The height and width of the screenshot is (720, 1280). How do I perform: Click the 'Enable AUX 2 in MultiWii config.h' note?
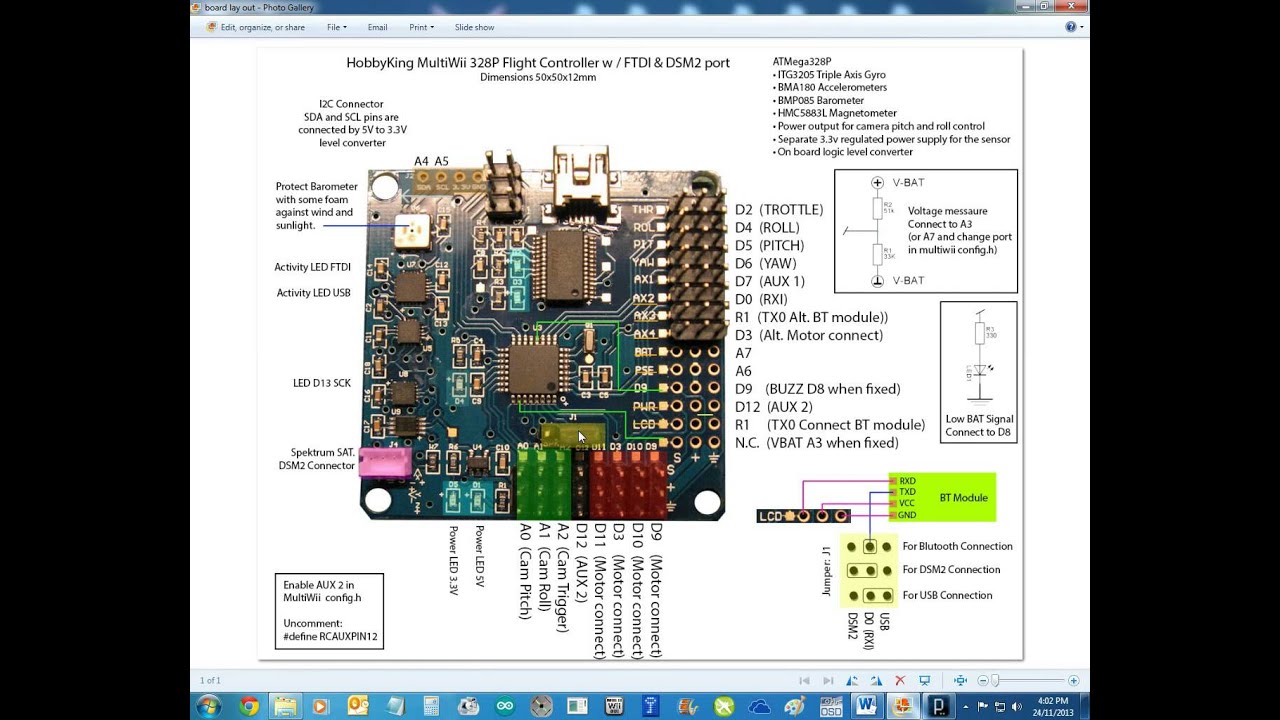322,591
